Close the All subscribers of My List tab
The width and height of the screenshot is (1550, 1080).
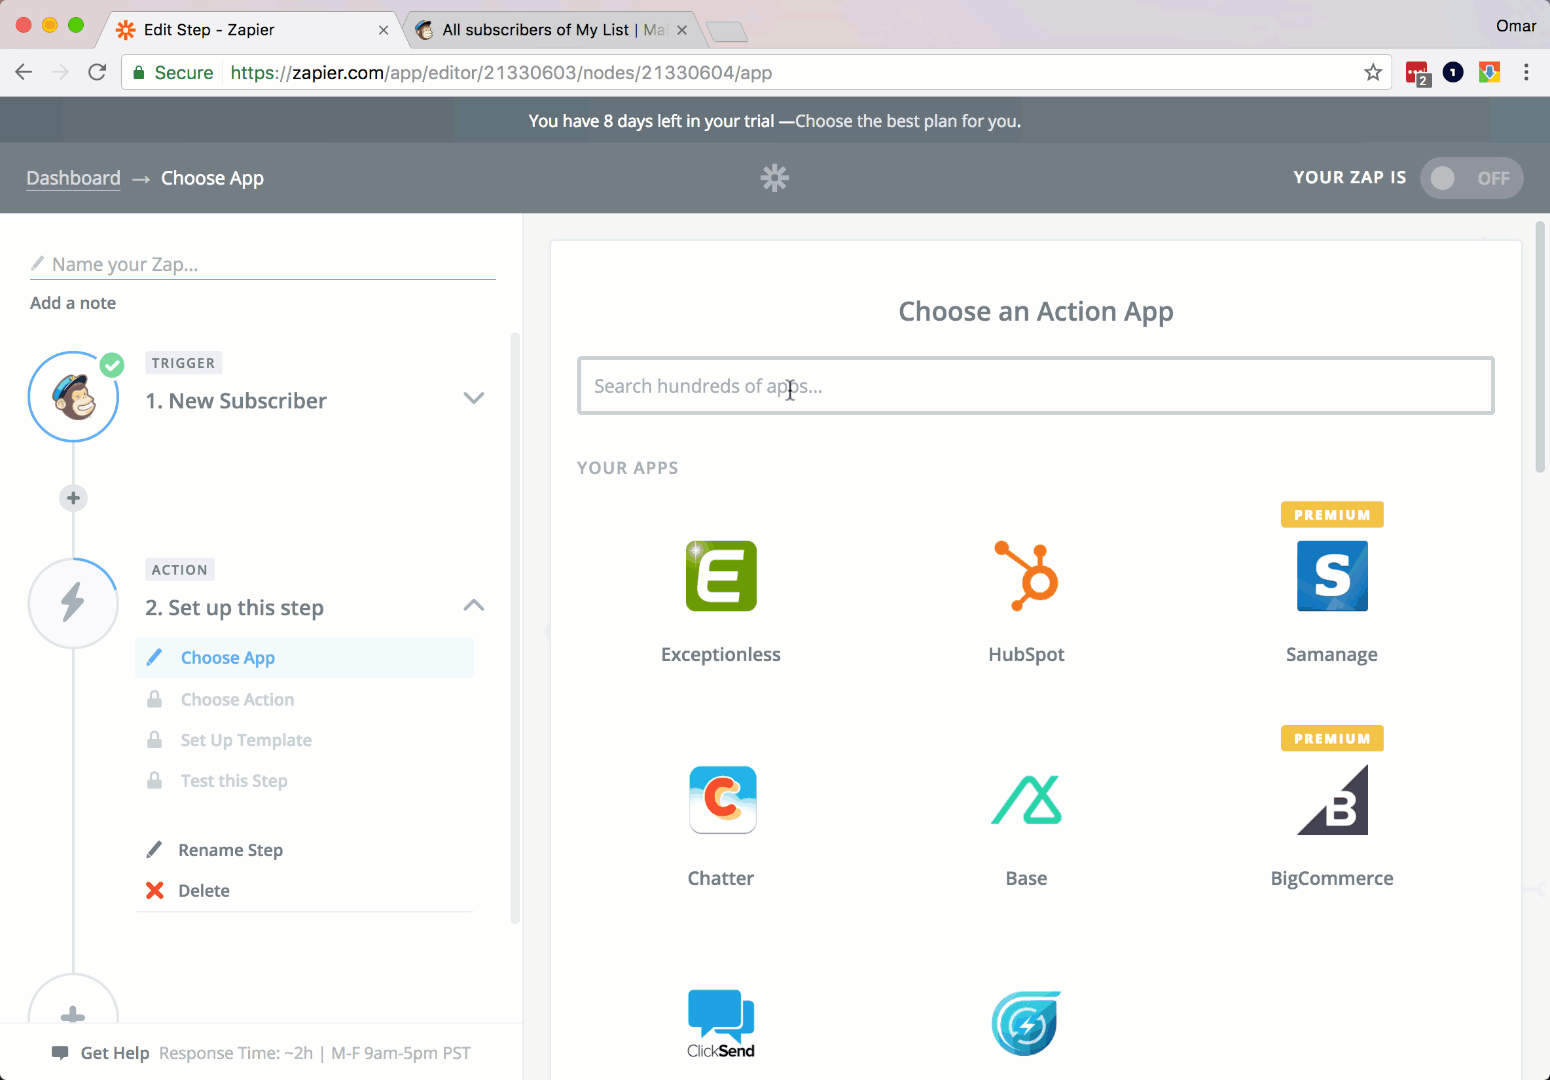coord(682,30)
